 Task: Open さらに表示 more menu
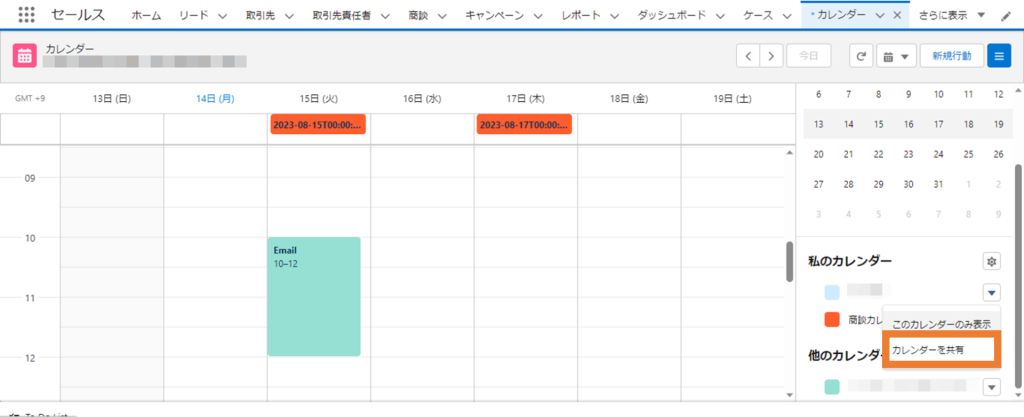[952, 16]
